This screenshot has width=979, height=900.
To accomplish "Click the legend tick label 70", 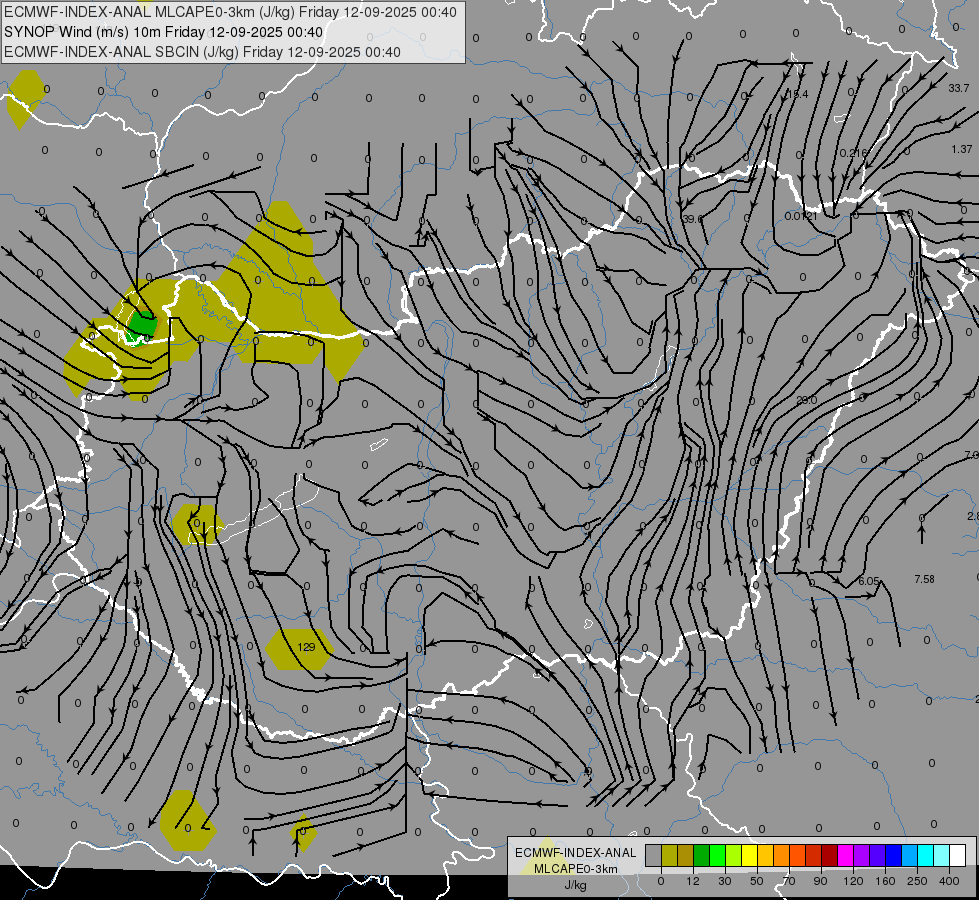I will [789, 881].
